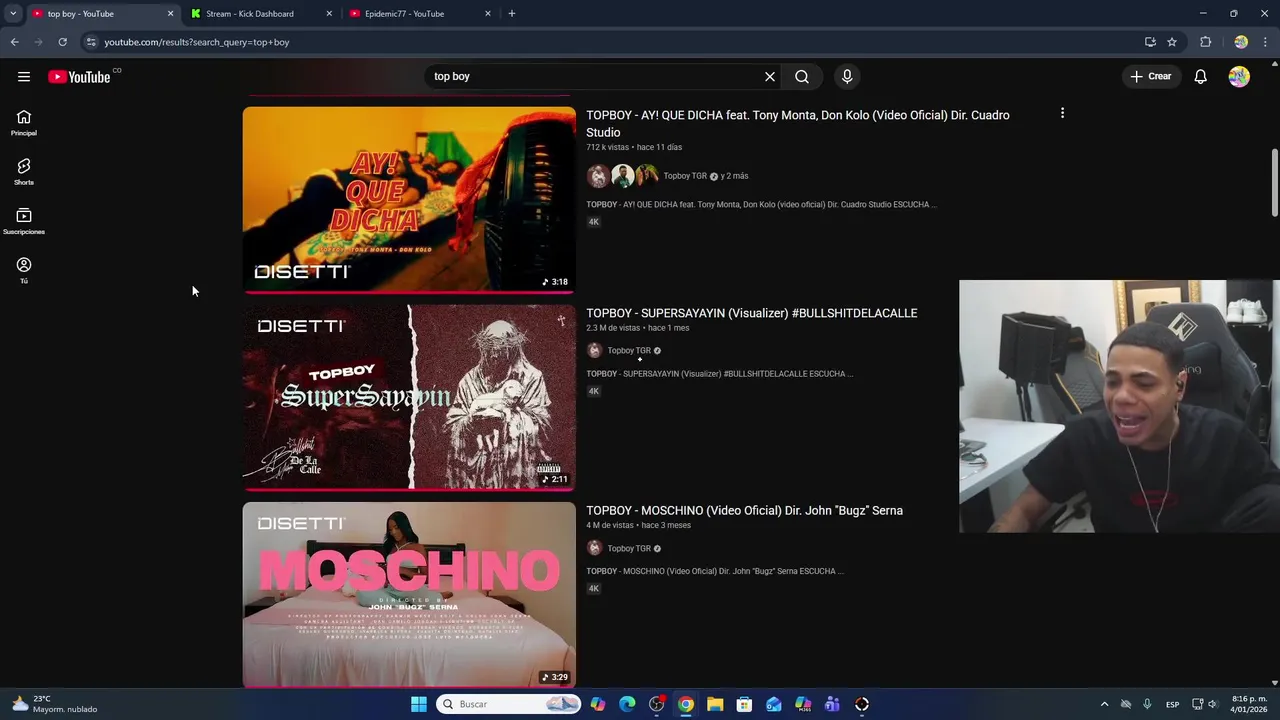
Task: Switch the ESP keyboard language indicator
Action: click(1172, 704)
